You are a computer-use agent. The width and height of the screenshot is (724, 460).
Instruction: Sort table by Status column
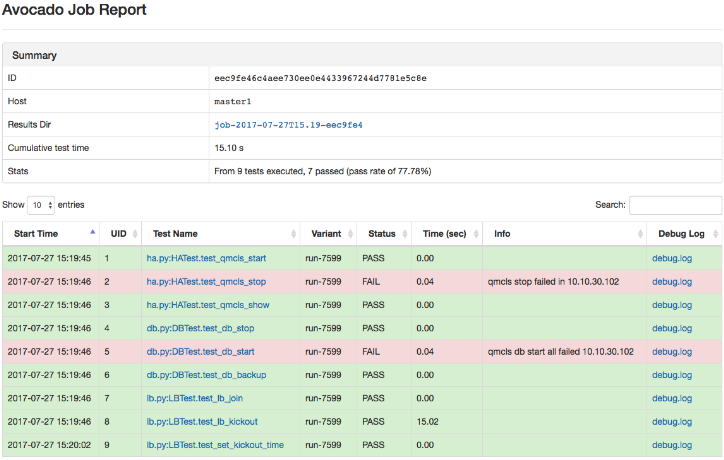pyautogui.click(x=382, y=233)
